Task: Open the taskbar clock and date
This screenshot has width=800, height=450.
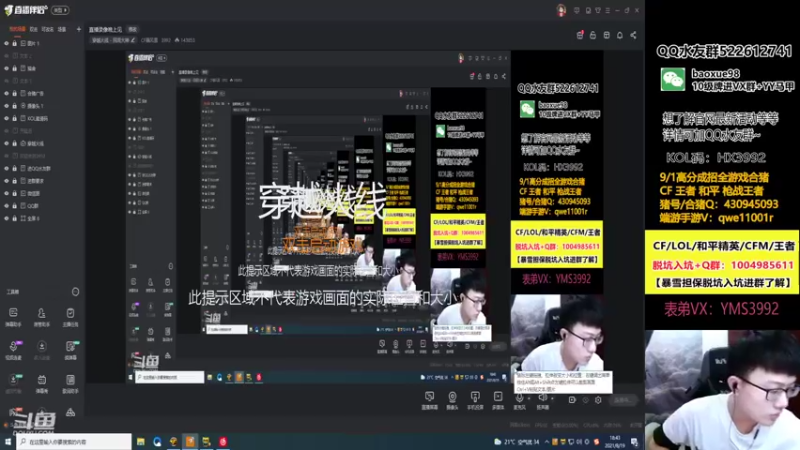Action: pyautogui.click(x=615, y=442)
